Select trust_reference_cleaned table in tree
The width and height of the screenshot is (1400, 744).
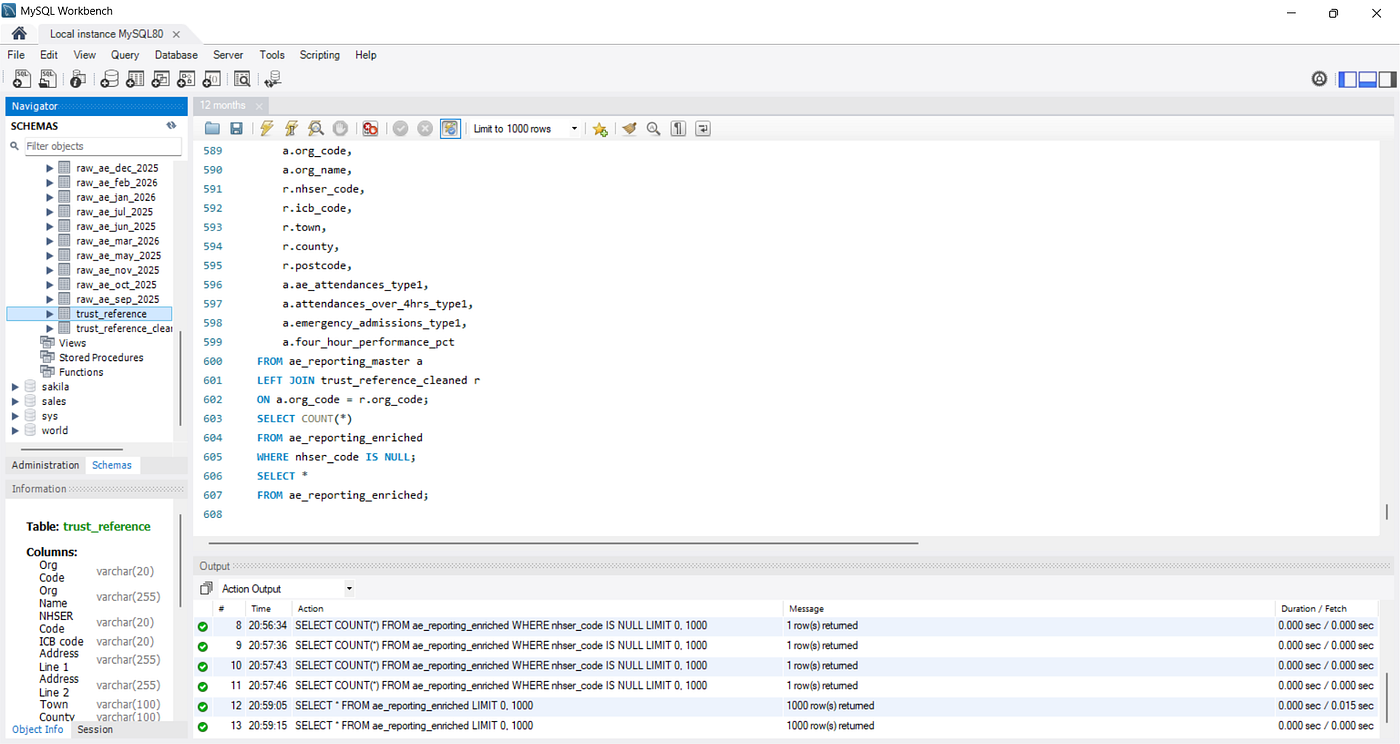tap(124, 328)
